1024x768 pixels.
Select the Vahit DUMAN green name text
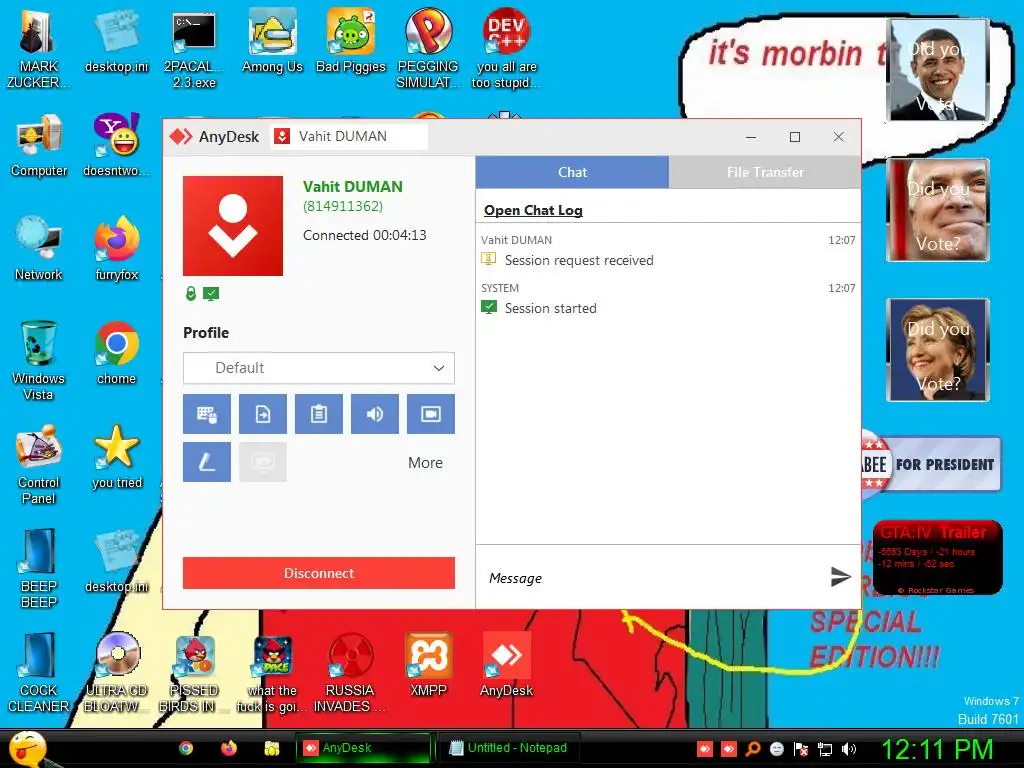[x=353, y=187]
